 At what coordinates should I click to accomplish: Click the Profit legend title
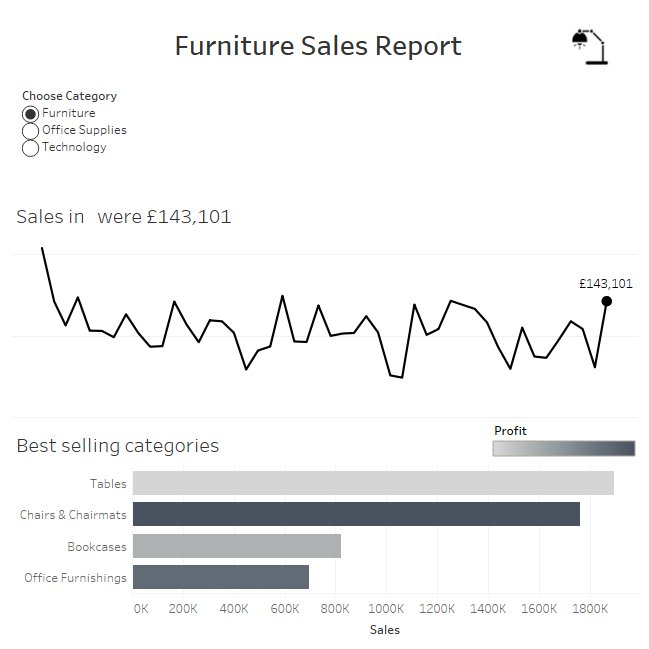point(510,431)
